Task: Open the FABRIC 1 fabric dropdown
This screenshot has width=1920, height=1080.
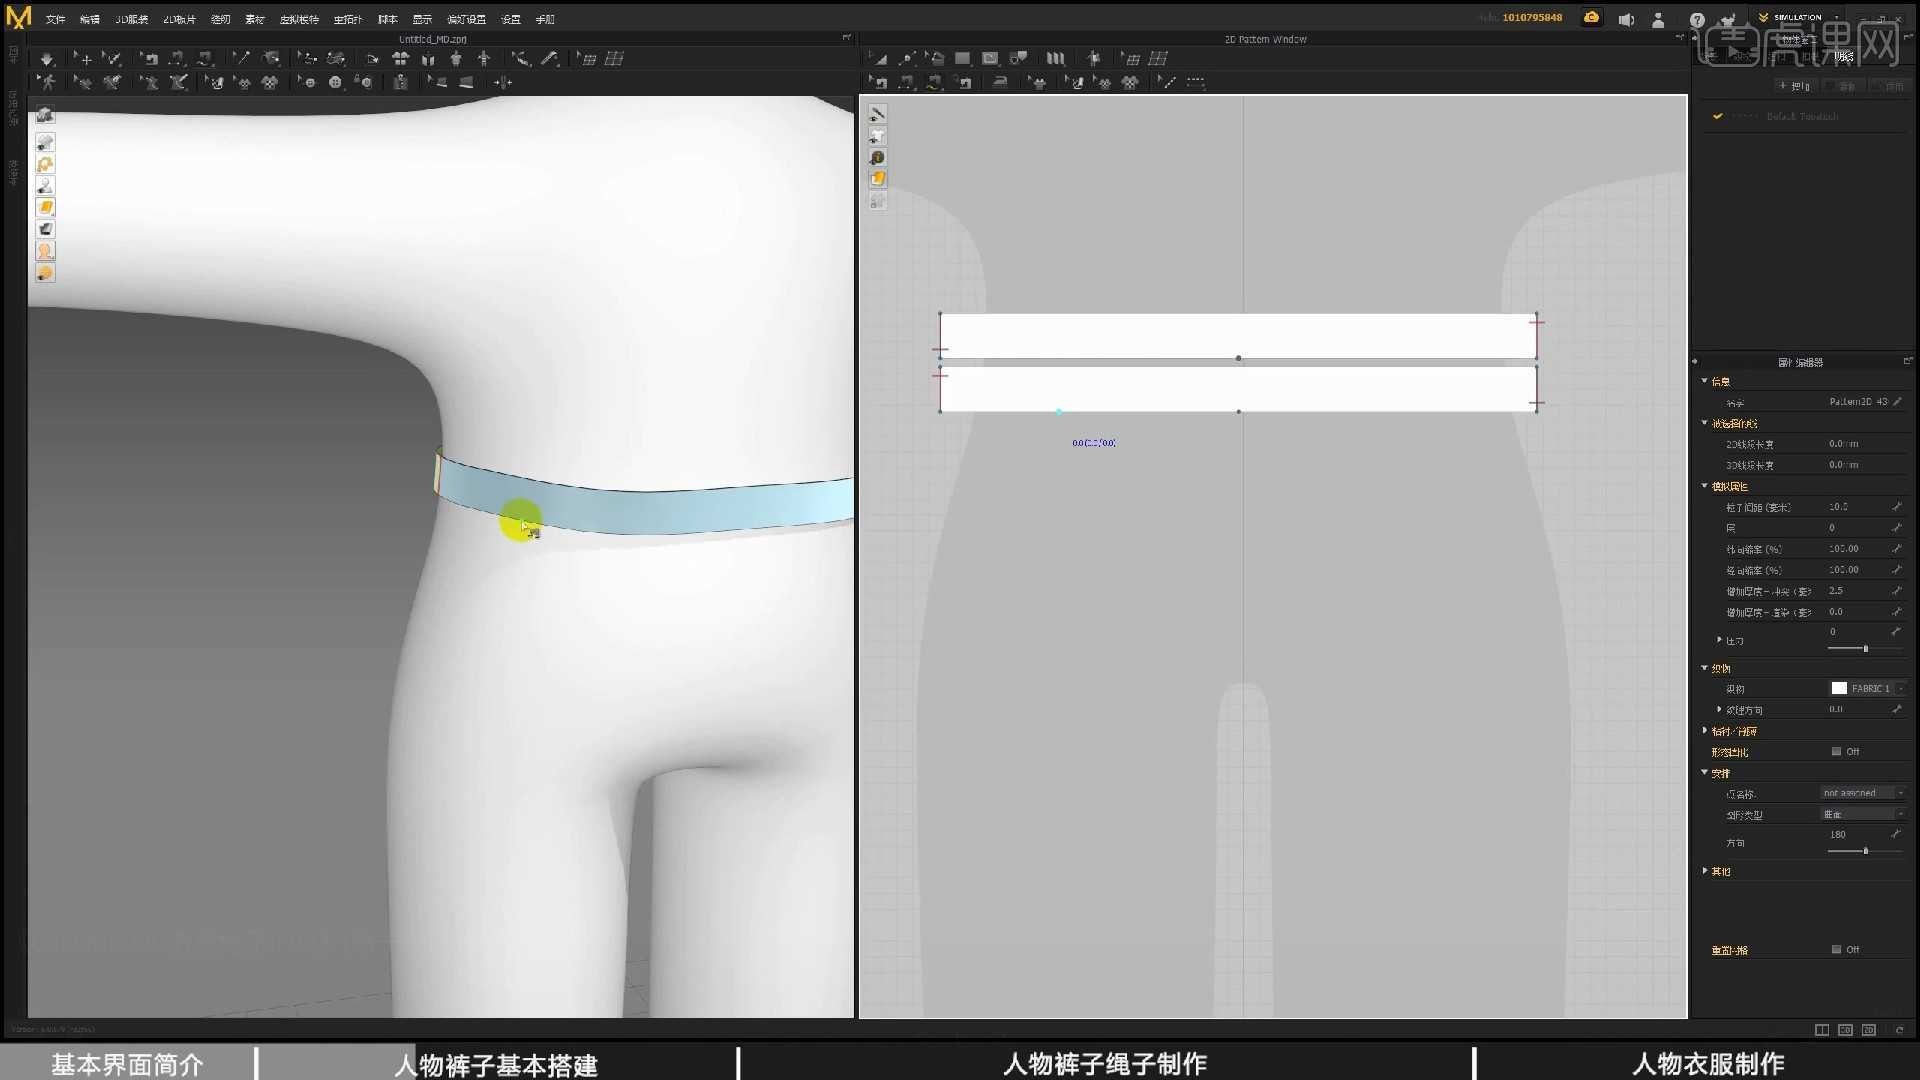Action: coord(1866,688)
